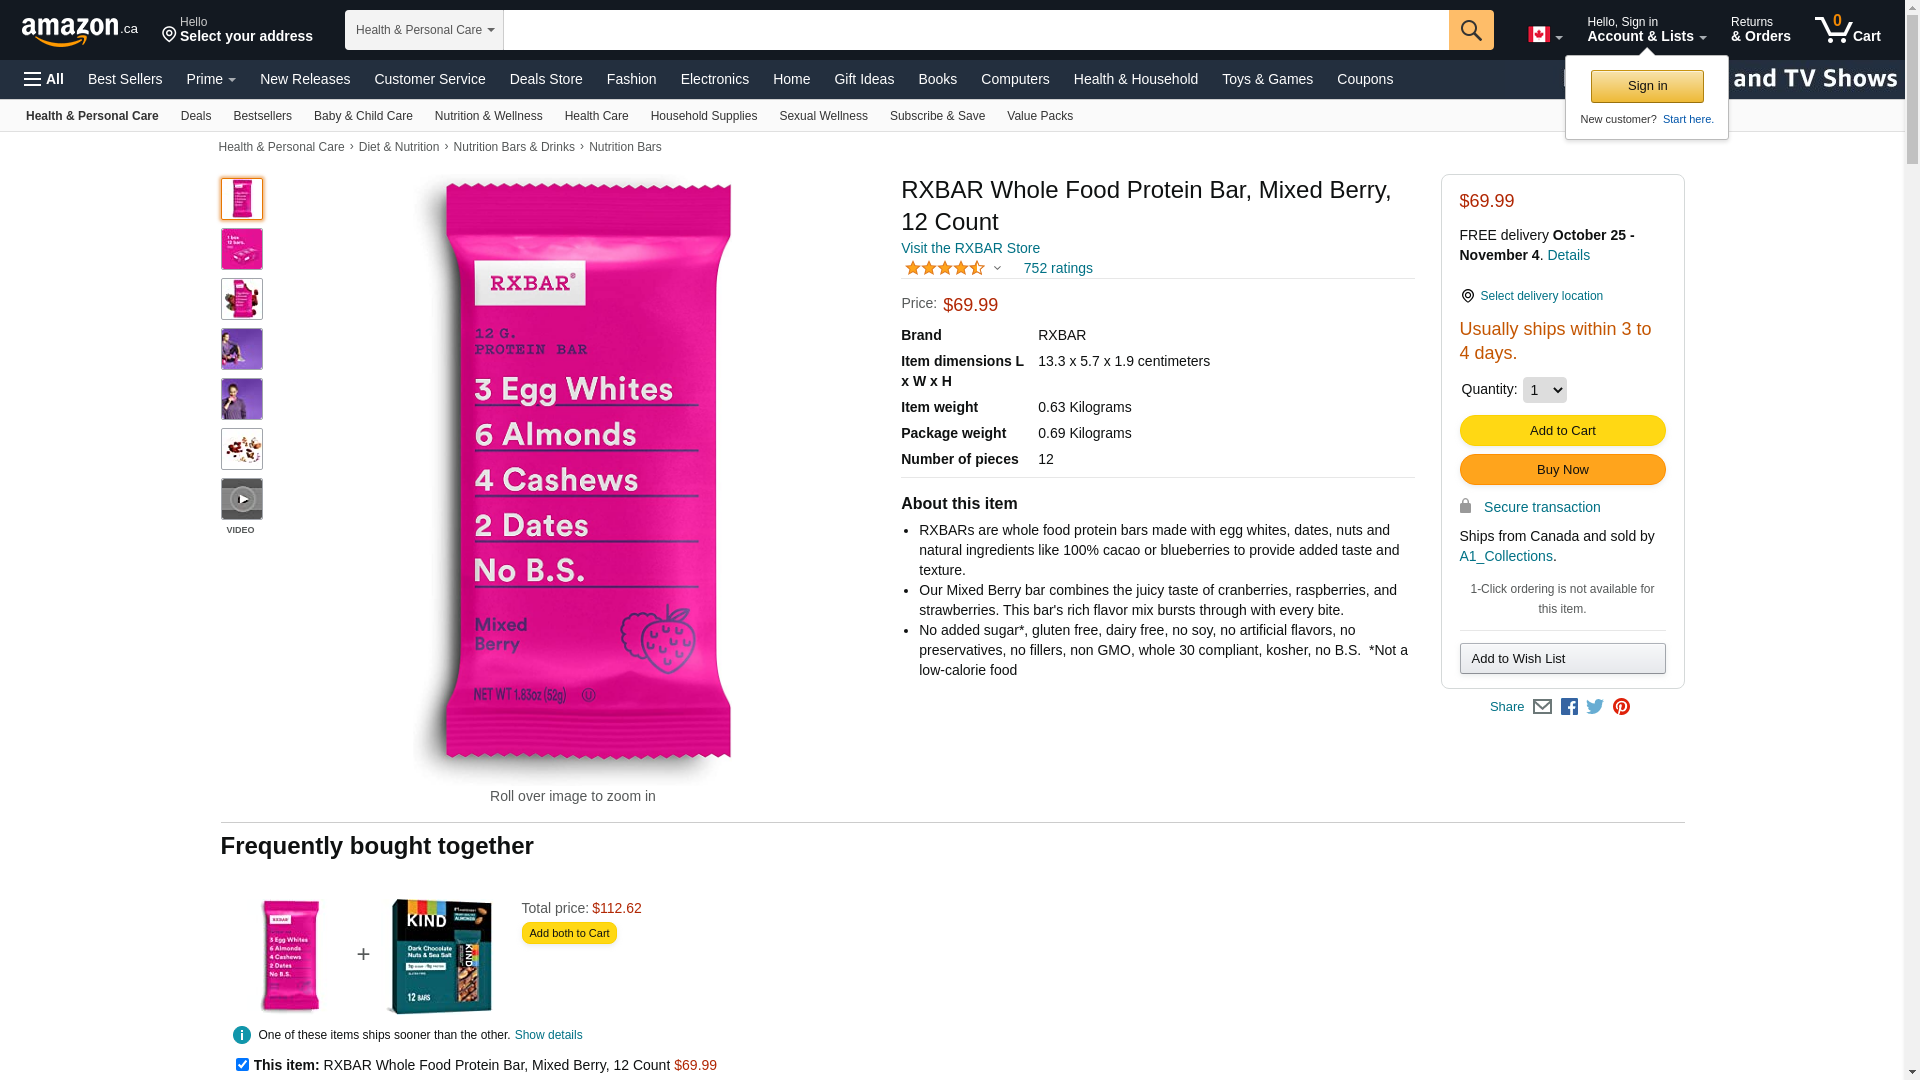Visit the RXBAR Store link
Image resolution: width=1920 pixels, height=1080 pixels.
tap(970, 248)
